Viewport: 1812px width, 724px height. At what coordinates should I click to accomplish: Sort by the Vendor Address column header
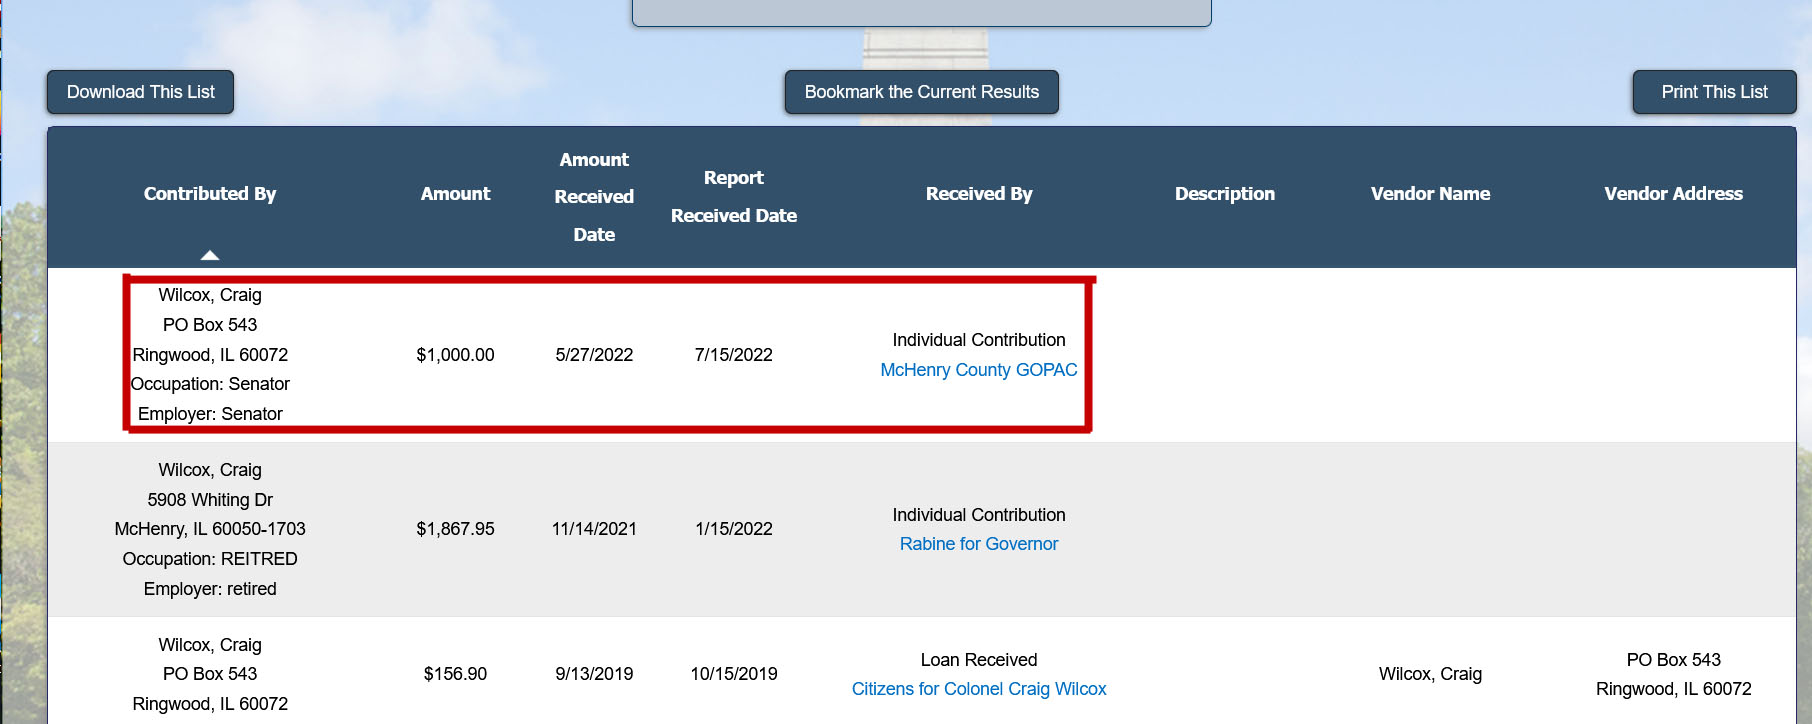pos(1673,194)
